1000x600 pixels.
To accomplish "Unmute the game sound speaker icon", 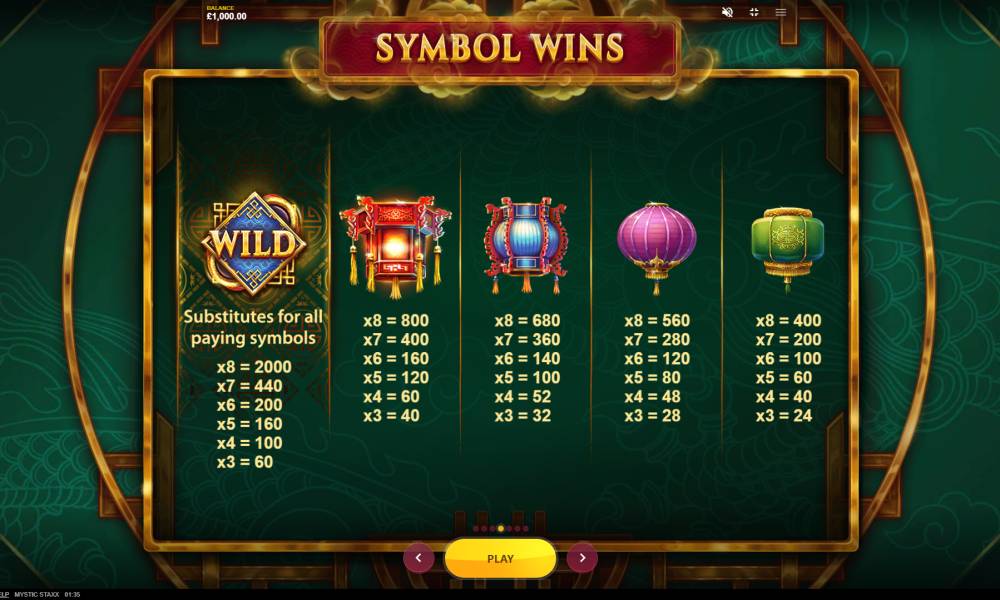I will pos(727,12).
